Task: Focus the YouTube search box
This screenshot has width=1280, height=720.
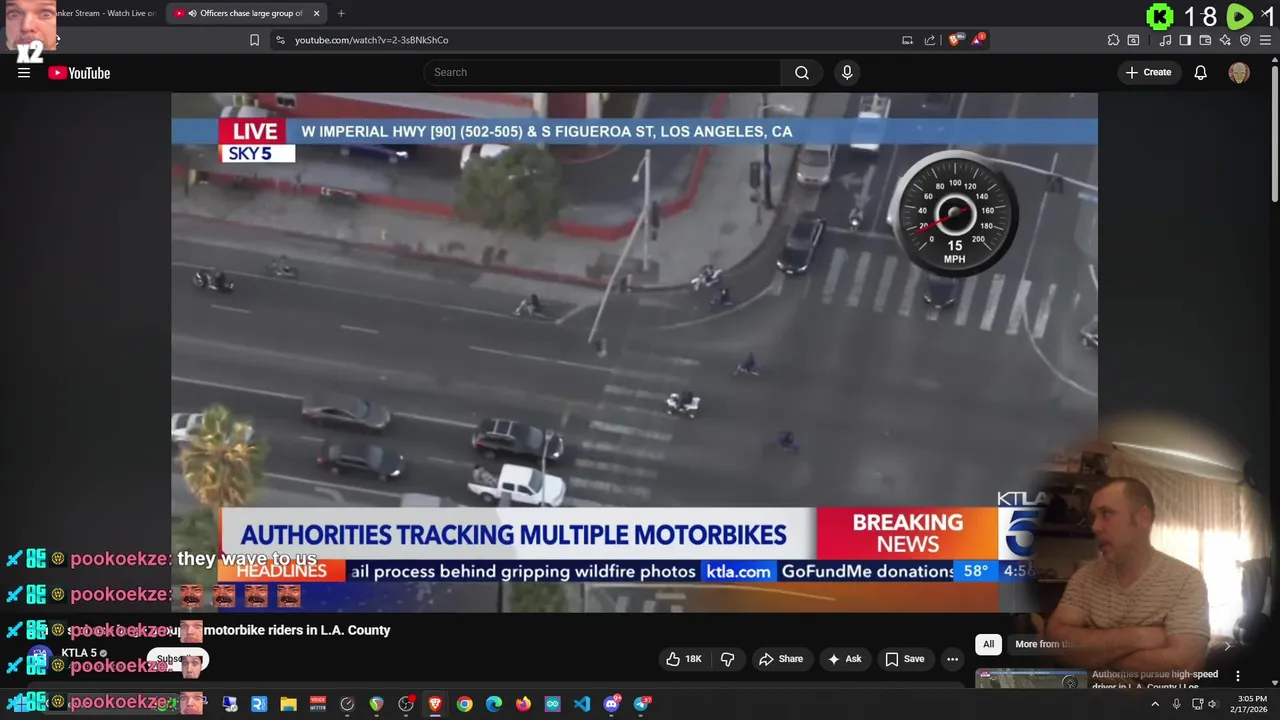Action: click(x=602, y=72)
